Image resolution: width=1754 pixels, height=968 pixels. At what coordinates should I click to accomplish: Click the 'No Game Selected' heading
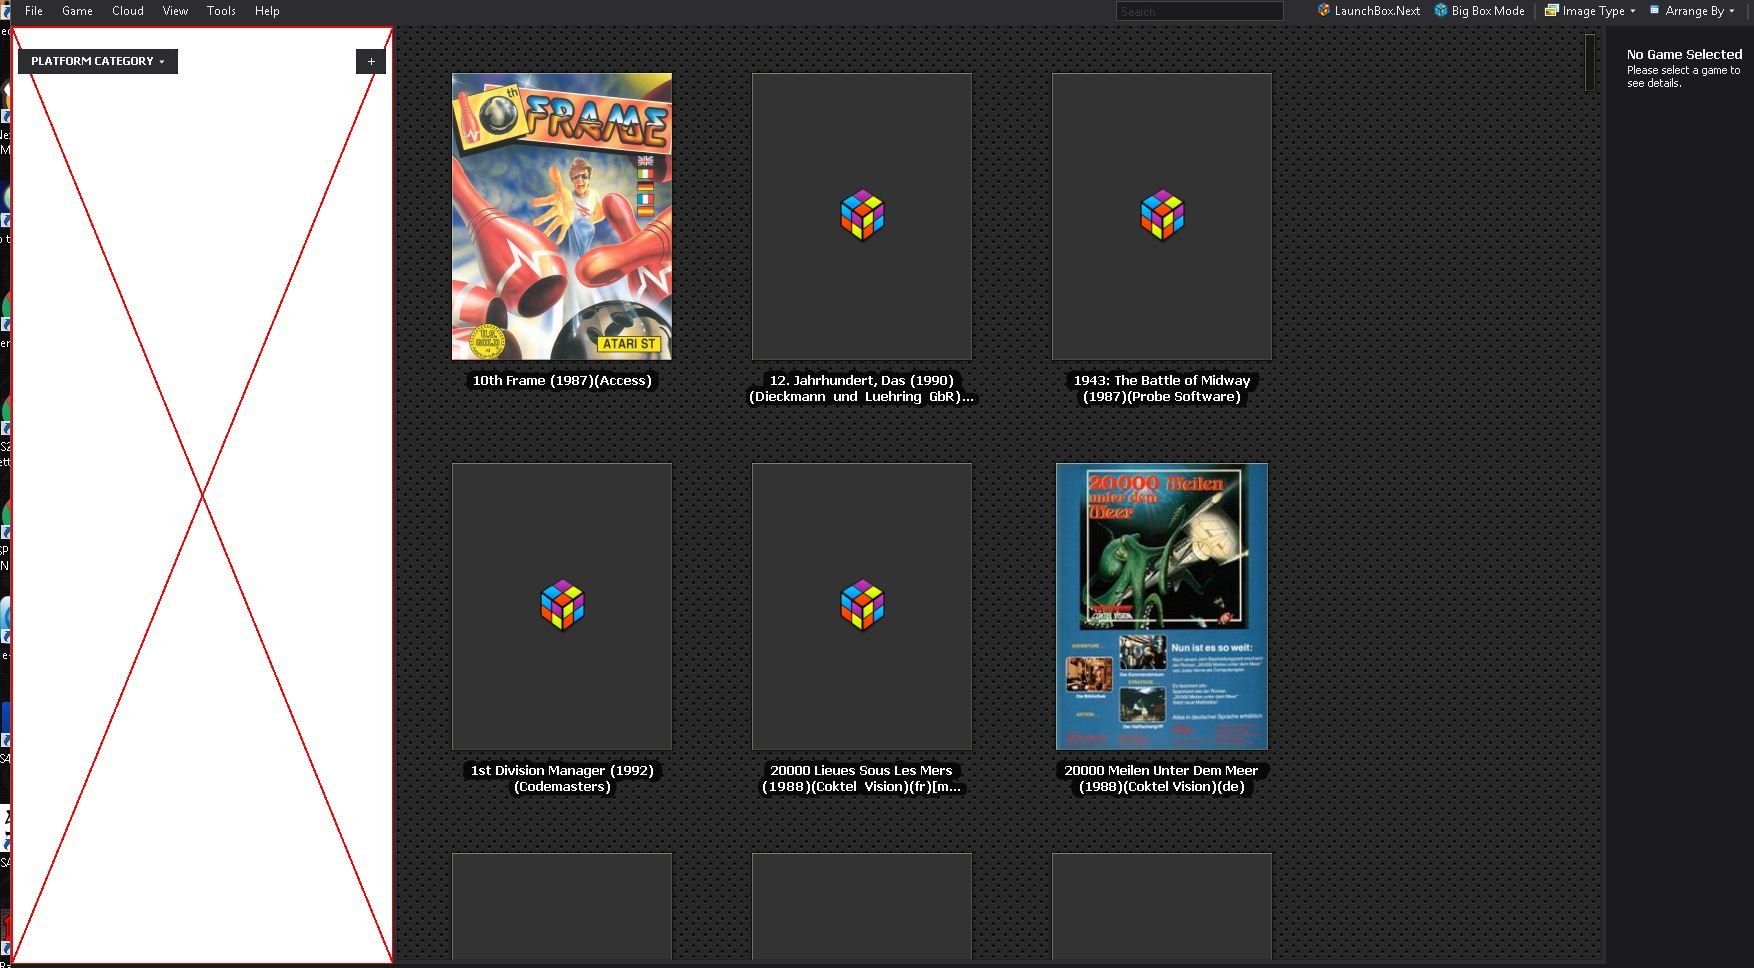click(x=1684, y=54)
